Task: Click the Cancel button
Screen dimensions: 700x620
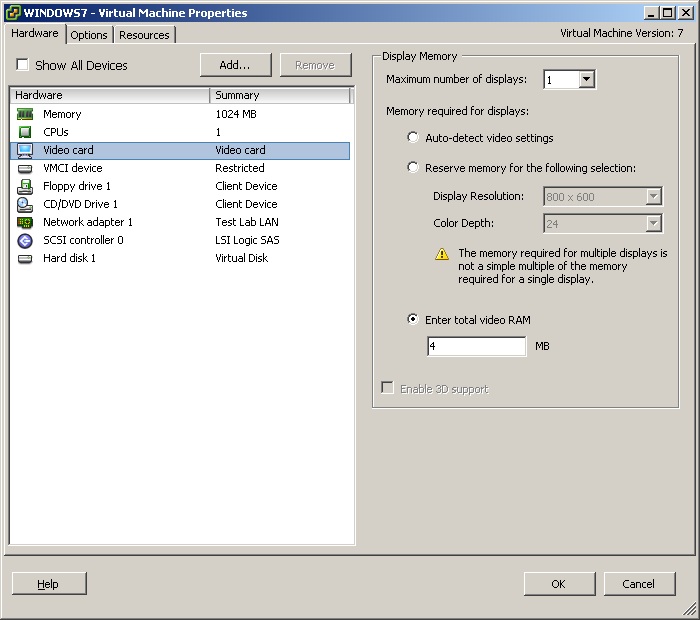Action: (639, 584)
